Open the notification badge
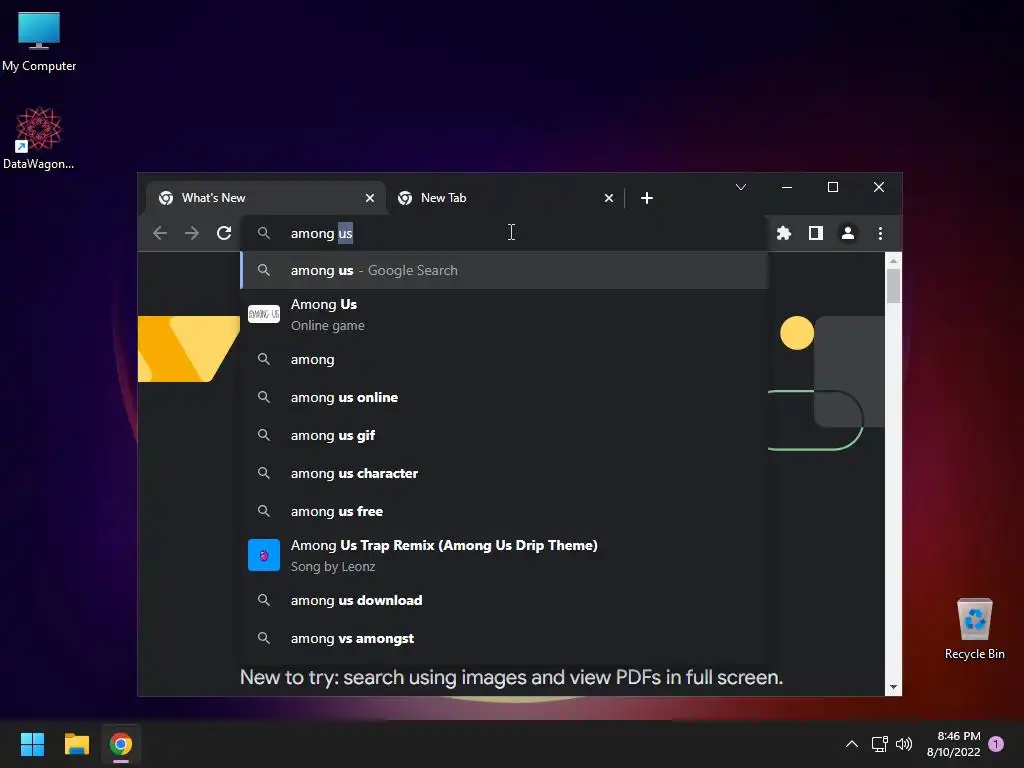 (996, 744)
